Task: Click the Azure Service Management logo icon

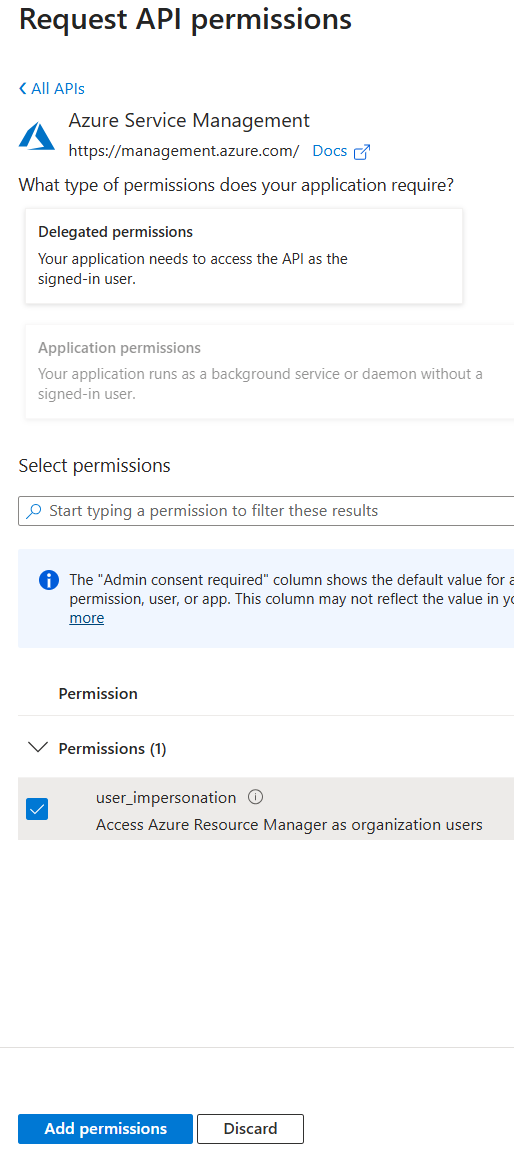Action: coord(37,137)
